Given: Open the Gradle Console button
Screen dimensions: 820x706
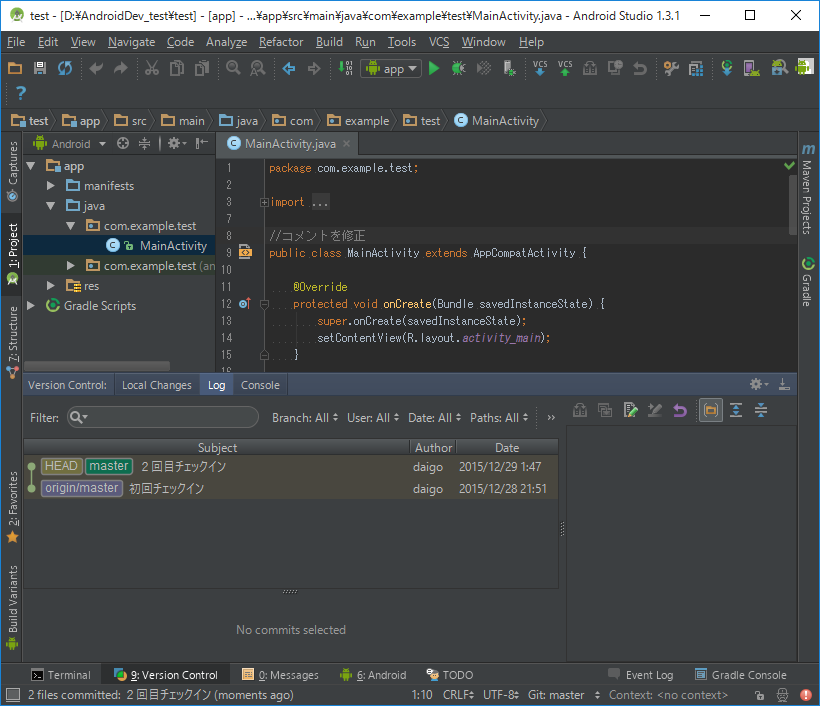Looking at the screenshot, I should [x=740, y=675].
